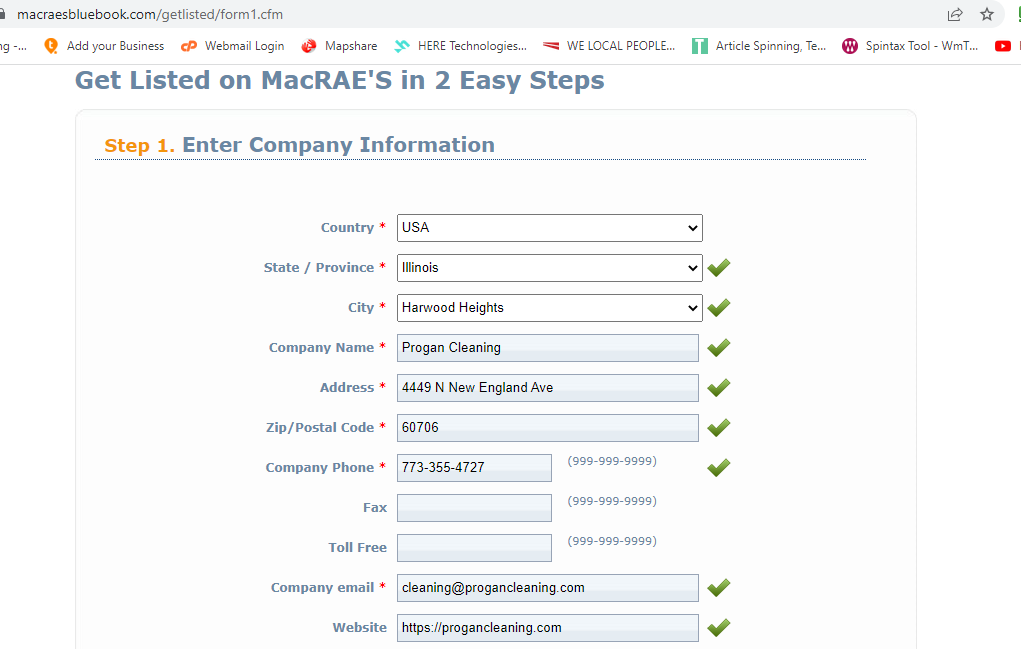The height and width of the screenshot is (649, 1021).
Task: Open the WE LOCAL PEOPLE bookmark
Action: click(x=609, y=46)
